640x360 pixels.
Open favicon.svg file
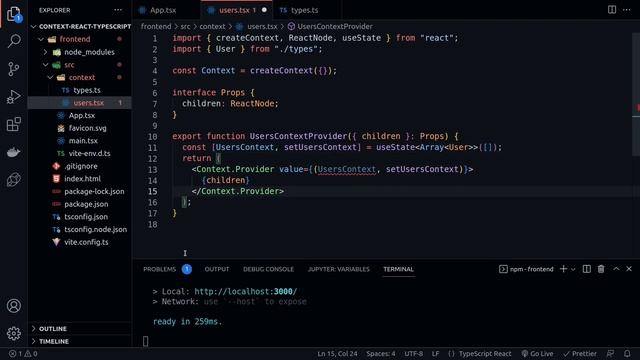coord(80,128)
